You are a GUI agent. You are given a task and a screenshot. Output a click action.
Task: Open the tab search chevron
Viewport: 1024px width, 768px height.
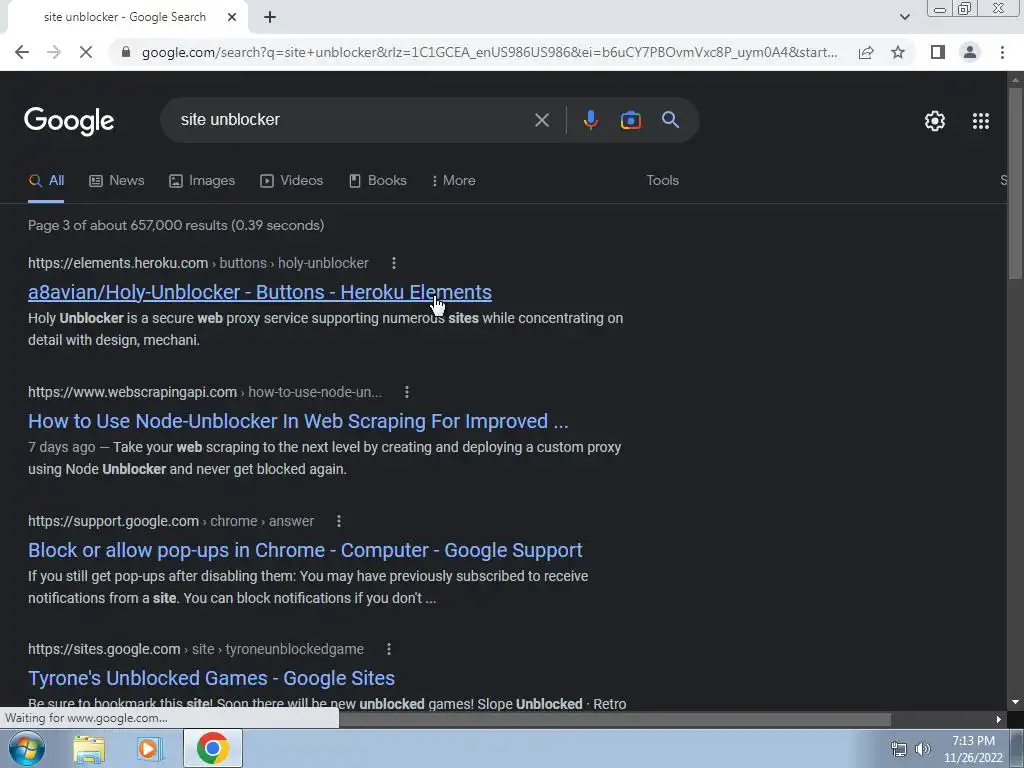coord(904,17)
